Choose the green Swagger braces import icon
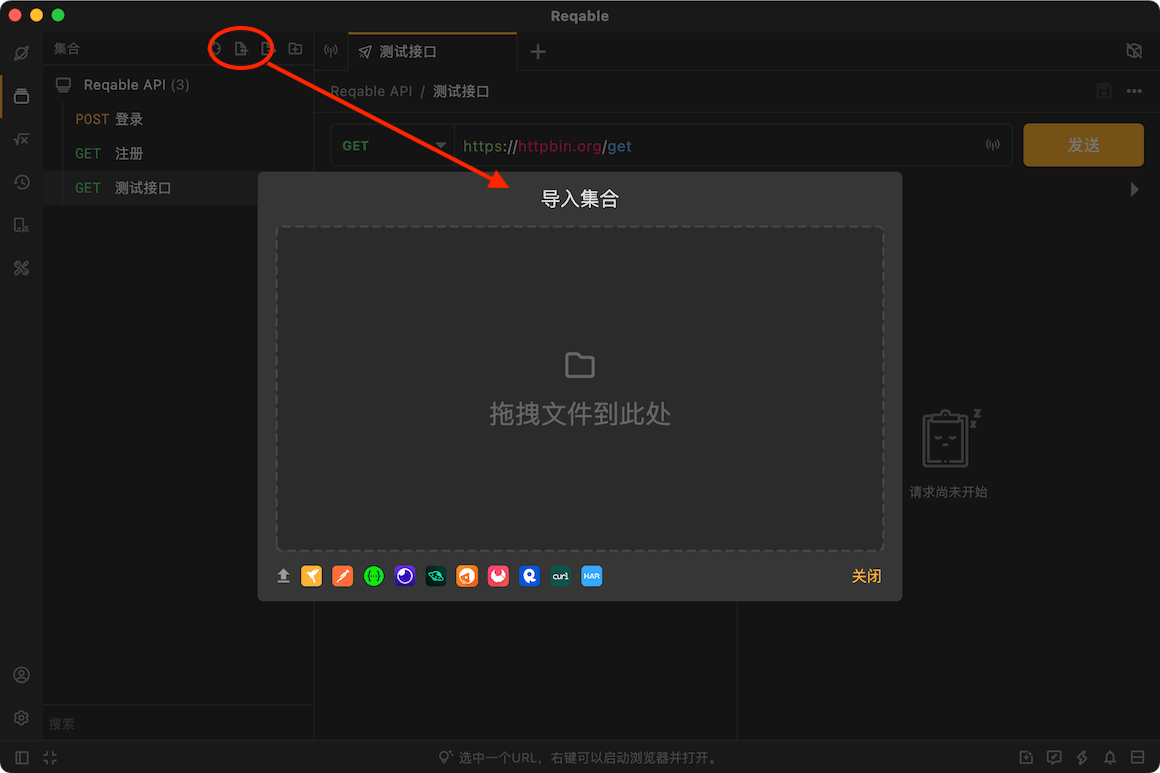The width and height of the screenshot is (1160, 773). (x=374, y=575)
